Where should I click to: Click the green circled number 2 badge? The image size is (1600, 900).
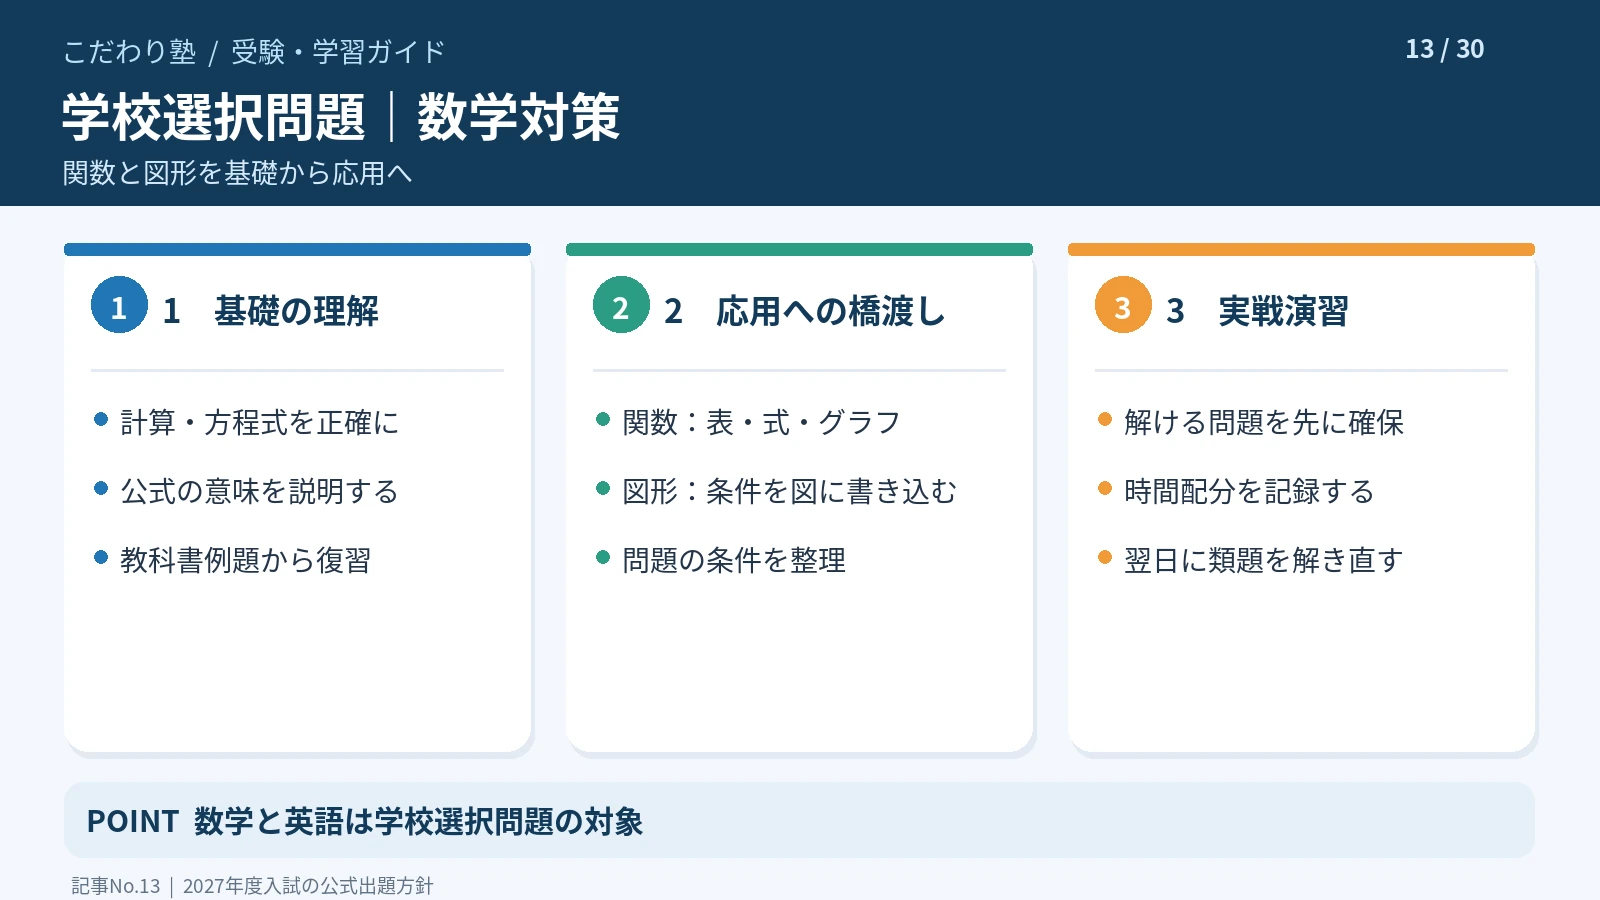(621, 305)
